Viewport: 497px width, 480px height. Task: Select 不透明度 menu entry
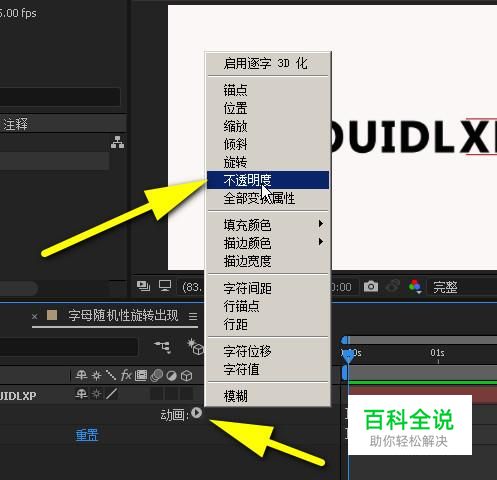(x=268, y=180)
